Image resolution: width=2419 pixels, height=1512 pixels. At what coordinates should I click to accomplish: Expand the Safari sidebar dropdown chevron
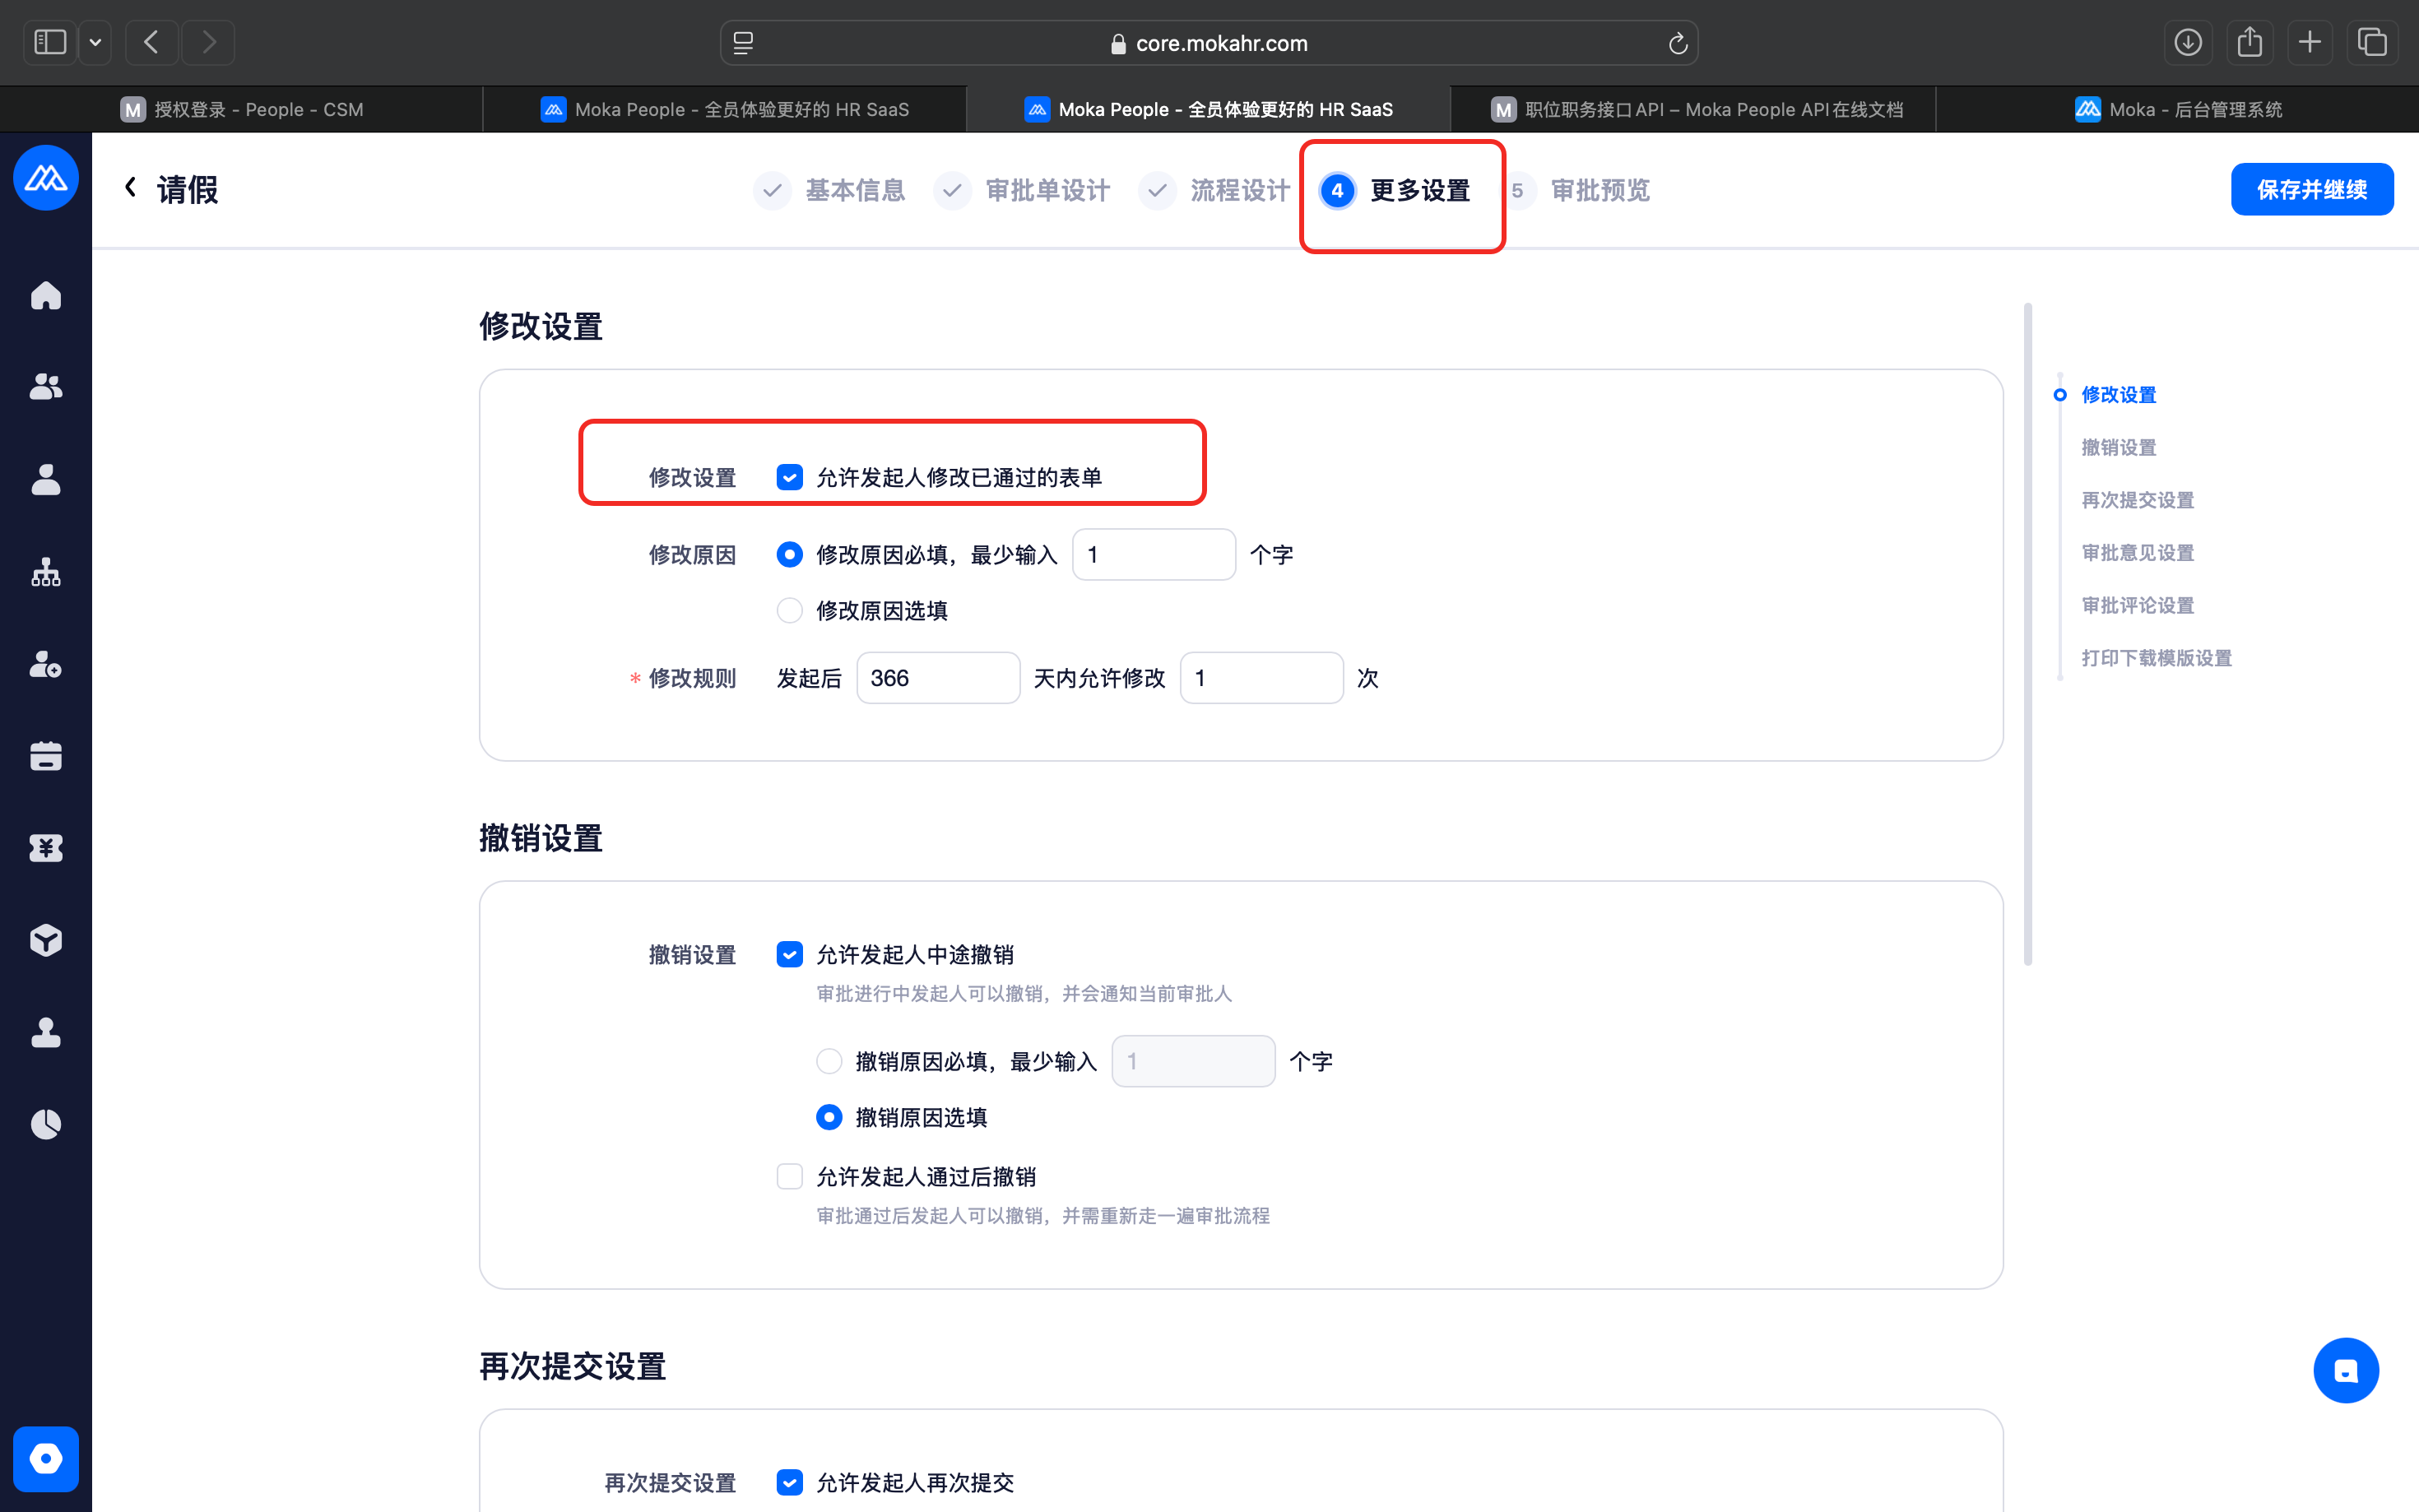95,42
